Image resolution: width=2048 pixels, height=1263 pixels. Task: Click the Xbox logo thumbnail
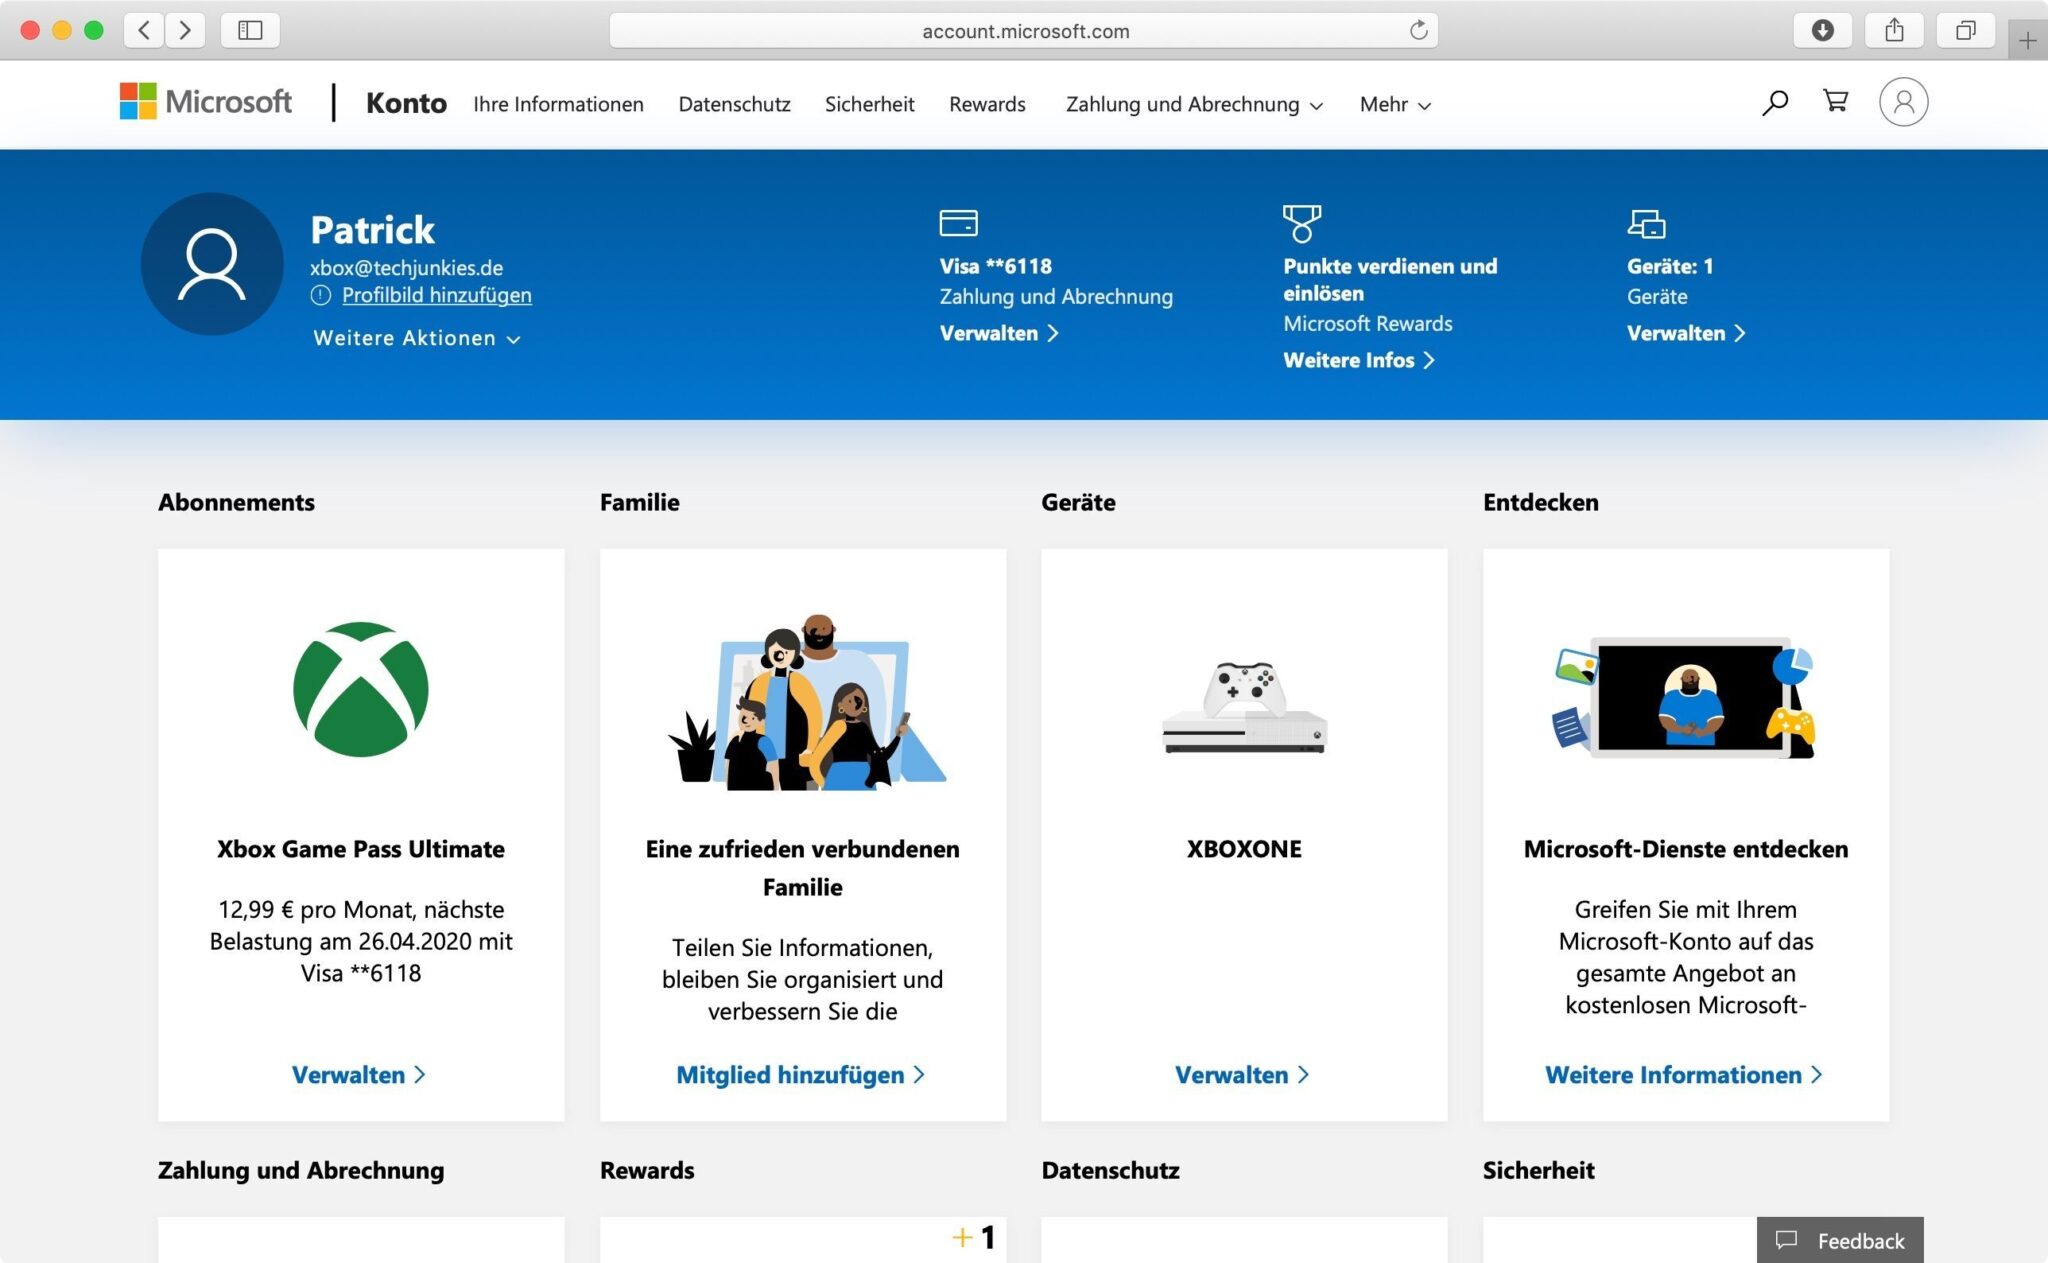361,689
